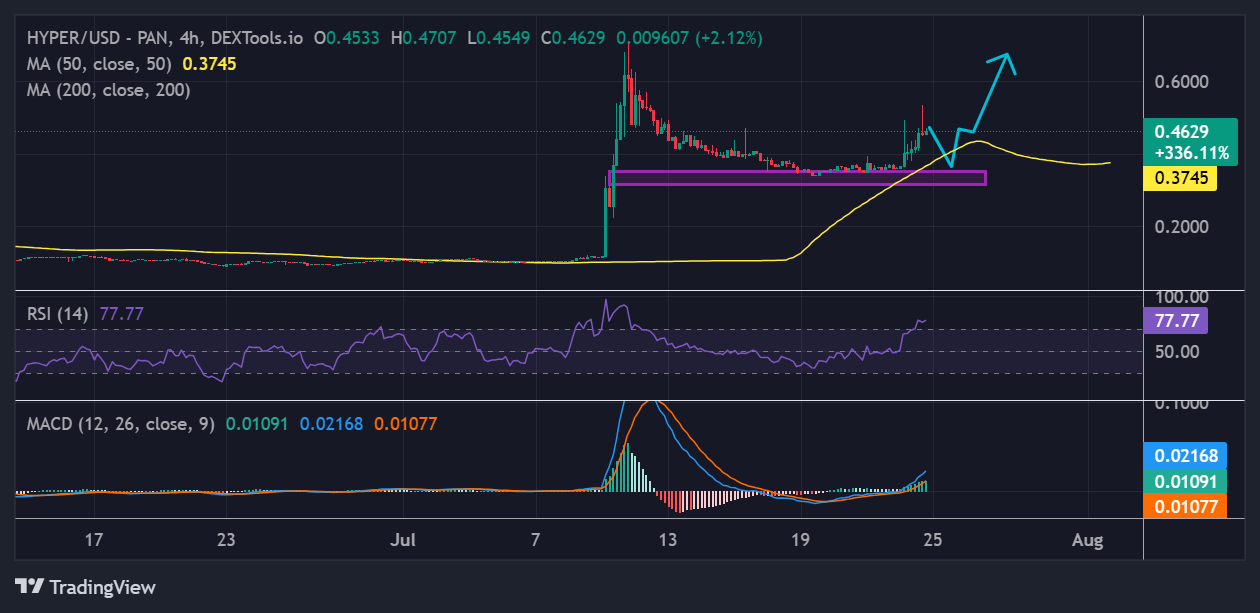Click the MA 50 value 0.3745 in legend
Viewport: 1260px width, 613px height.
210,63
